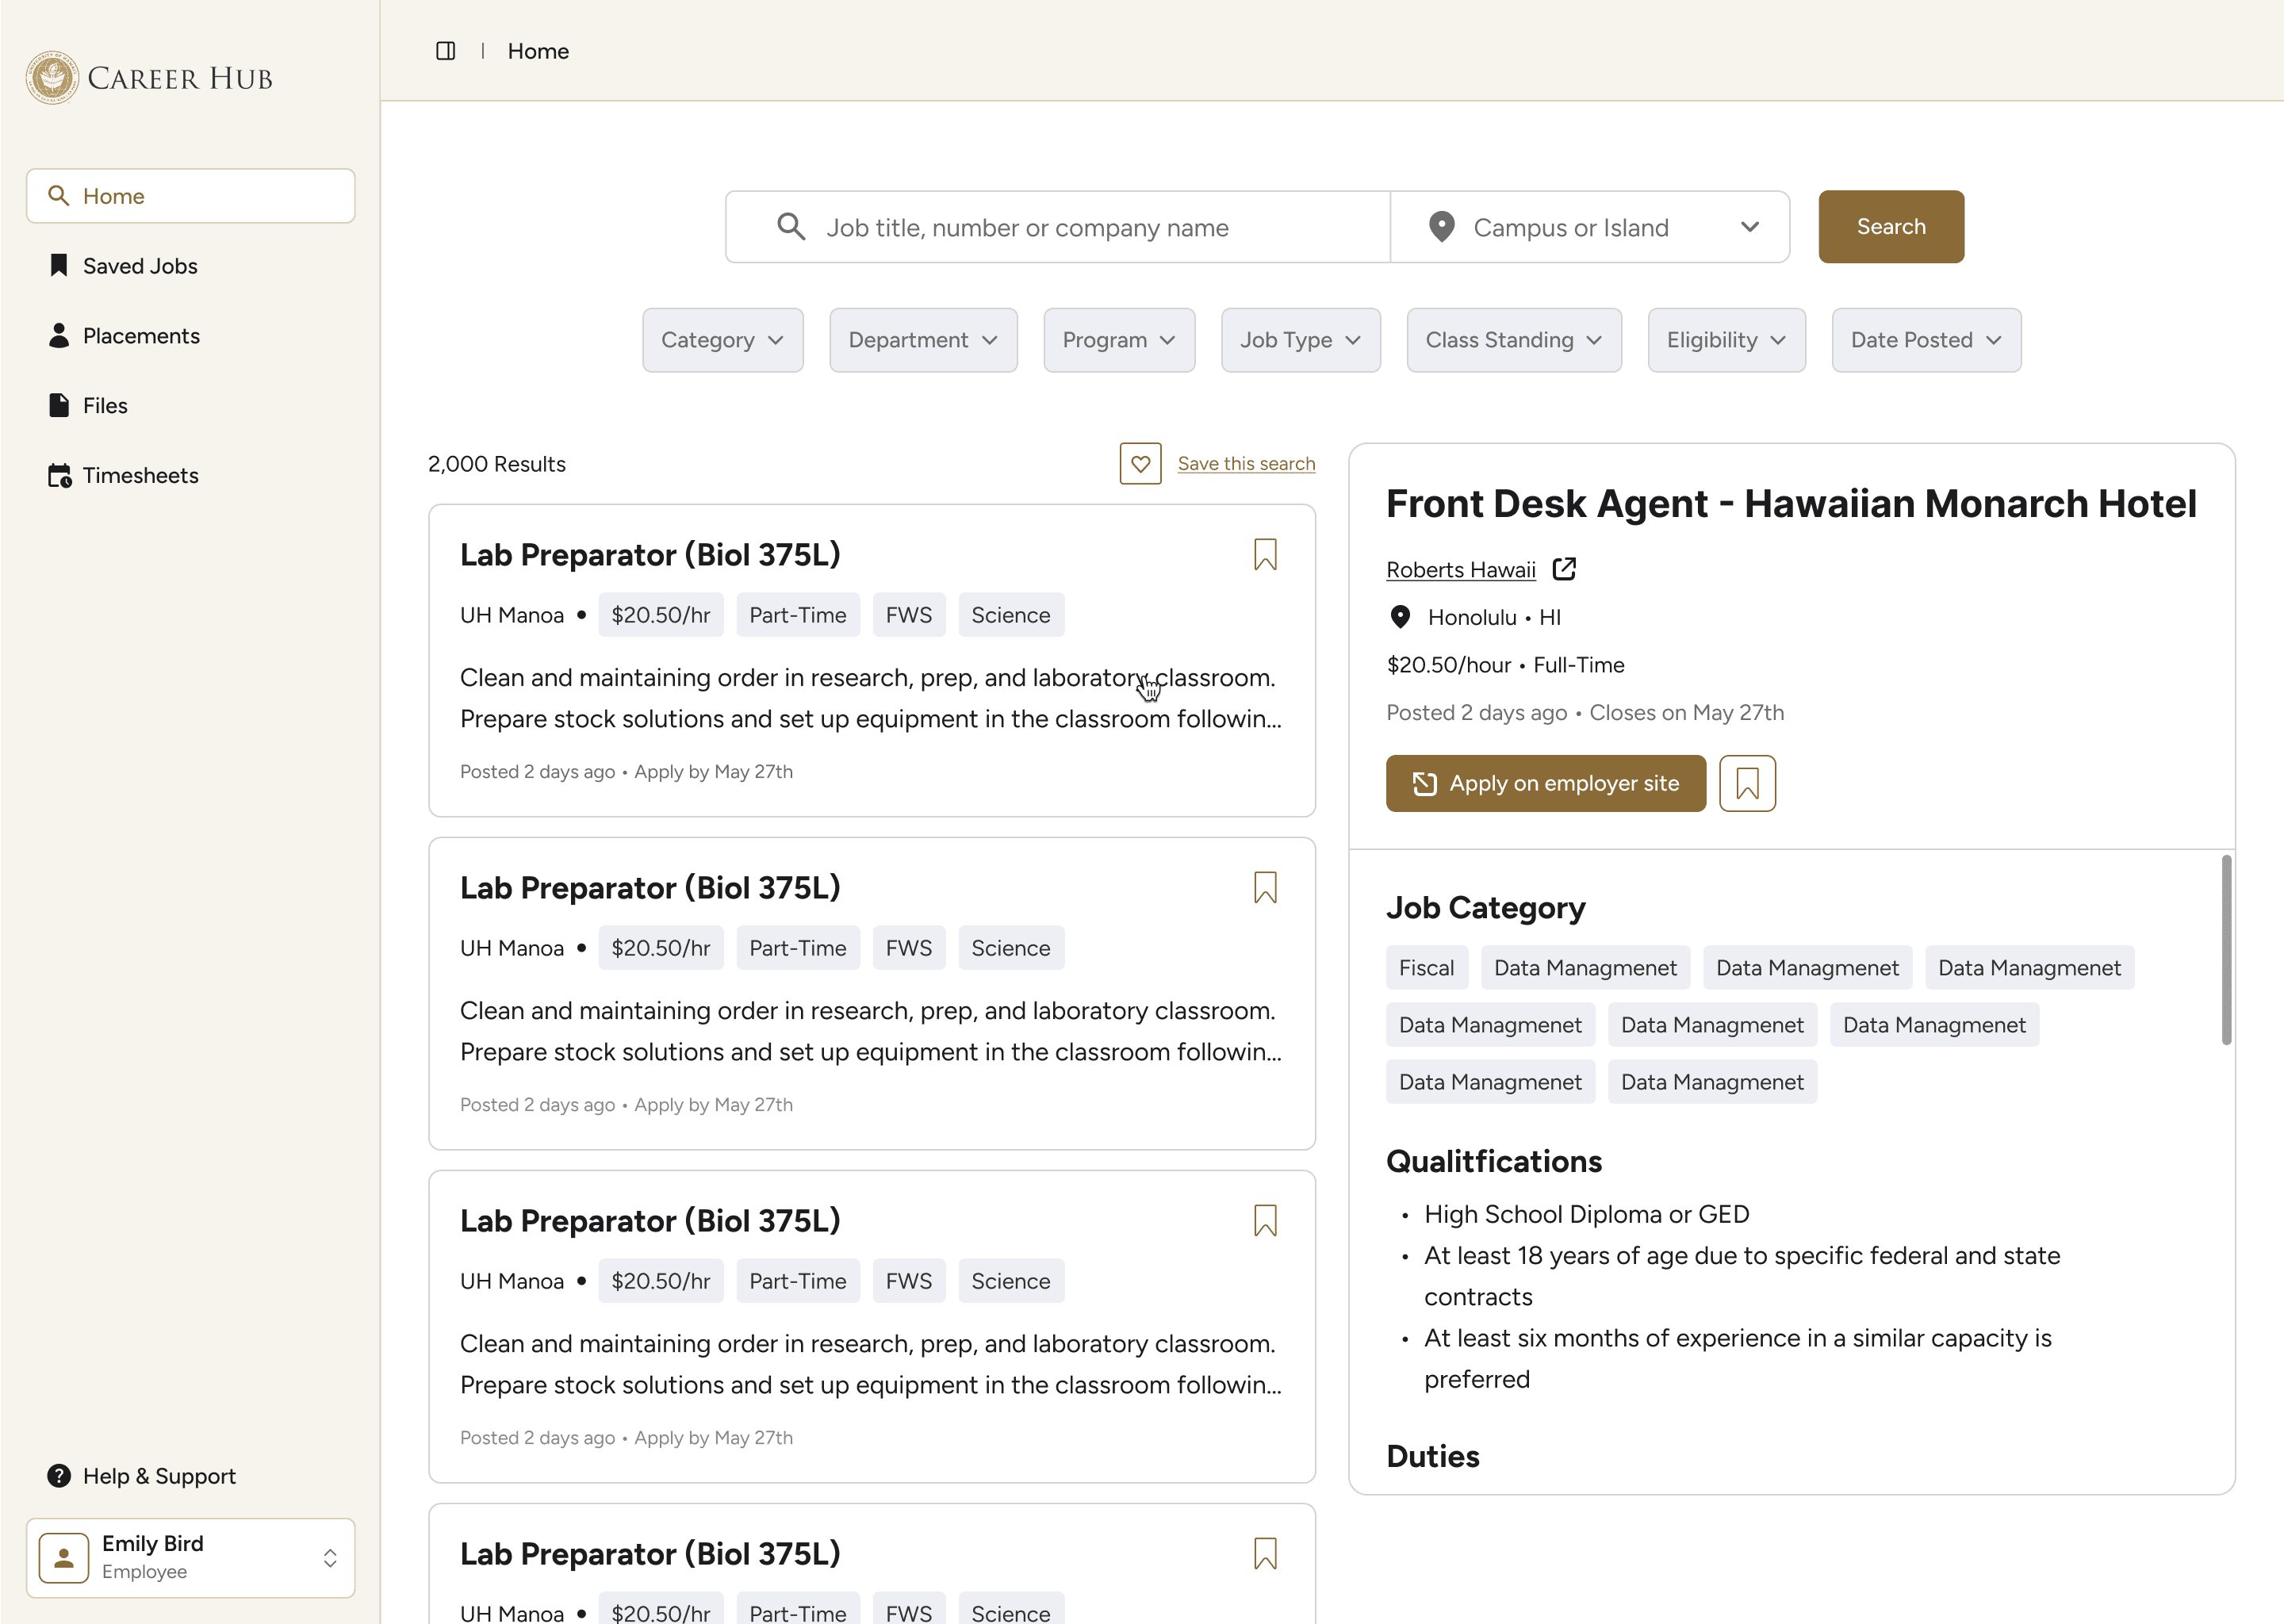
Task: Open Saved Jobs in sidebar
Action: [140, 266]
